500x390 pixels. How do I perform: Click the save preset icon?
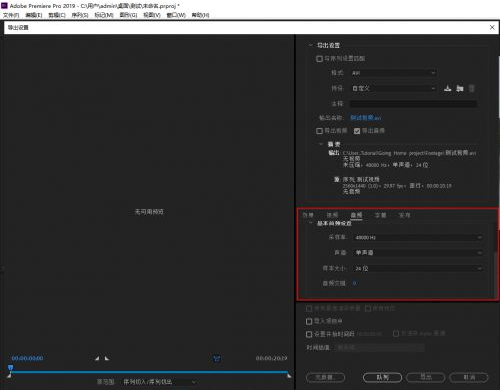[448, 88]
